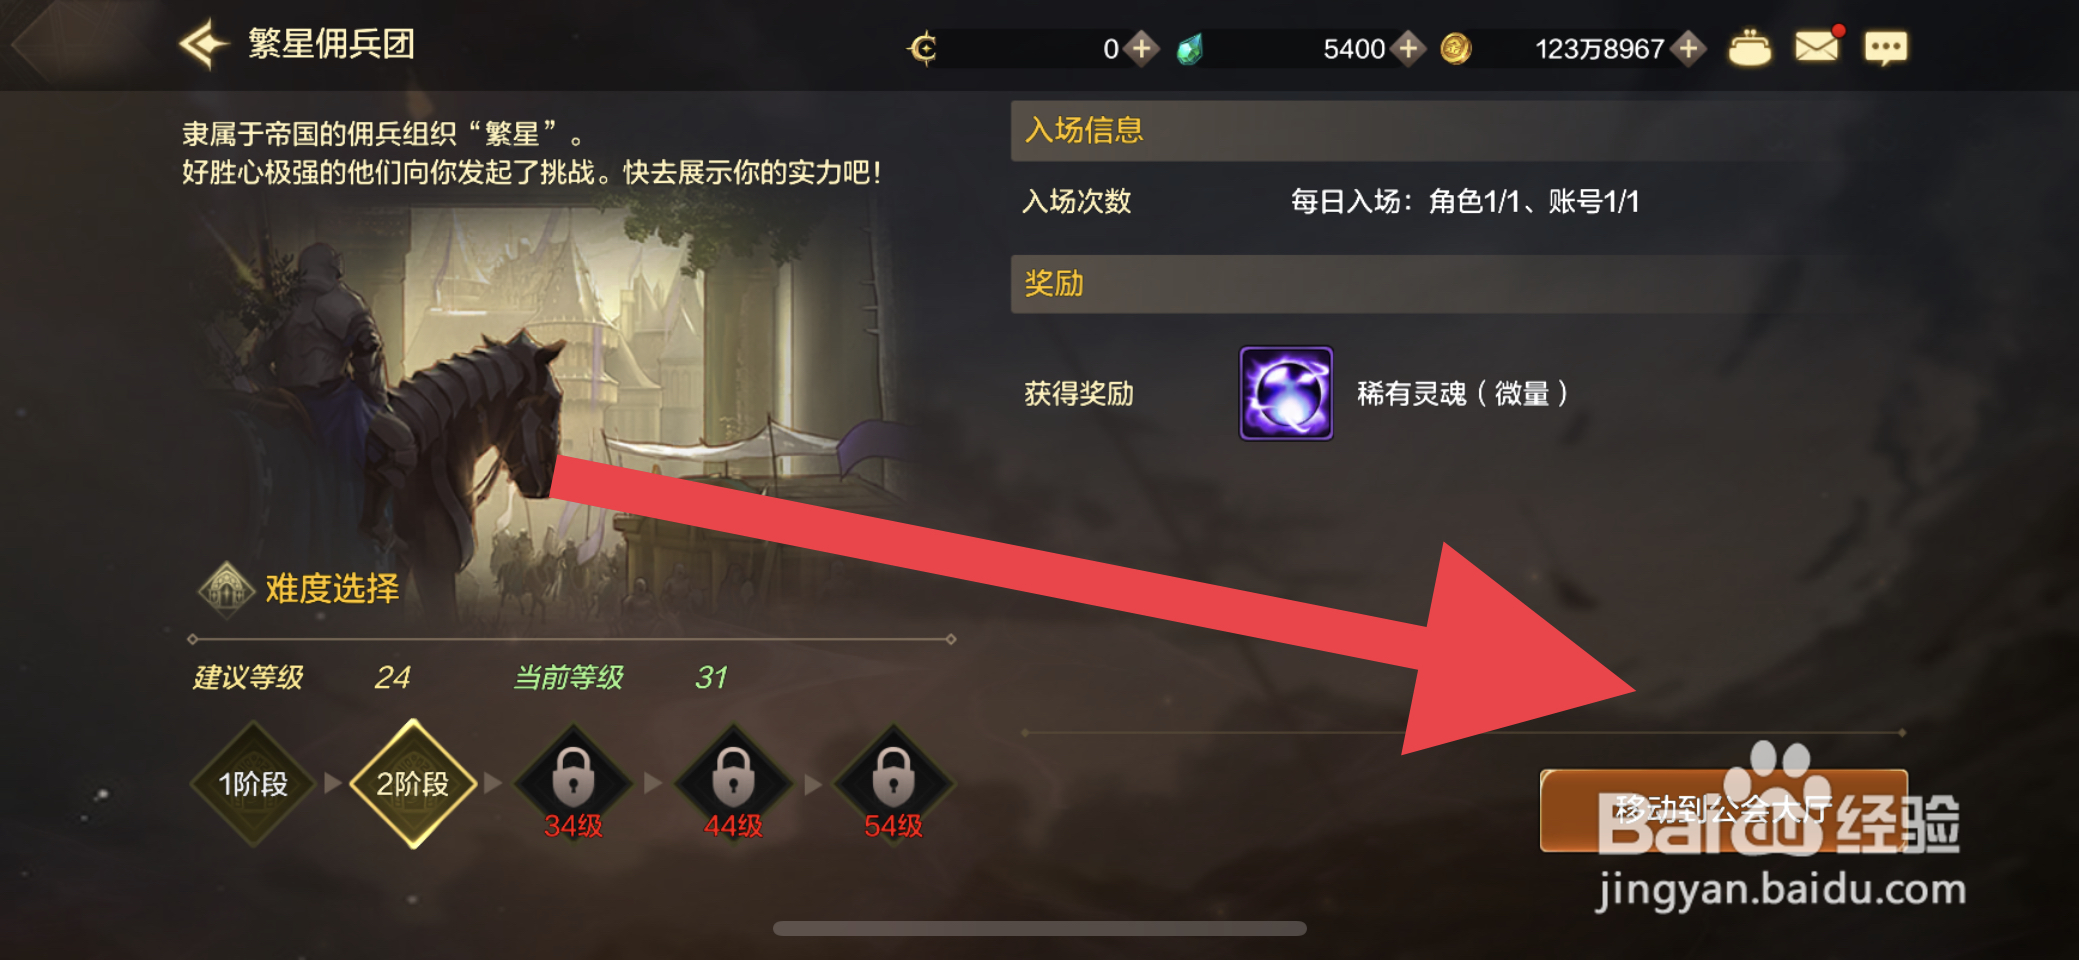Tap the home indicator bar at bottom
2079x960 pixels.
coord(1039,928)
